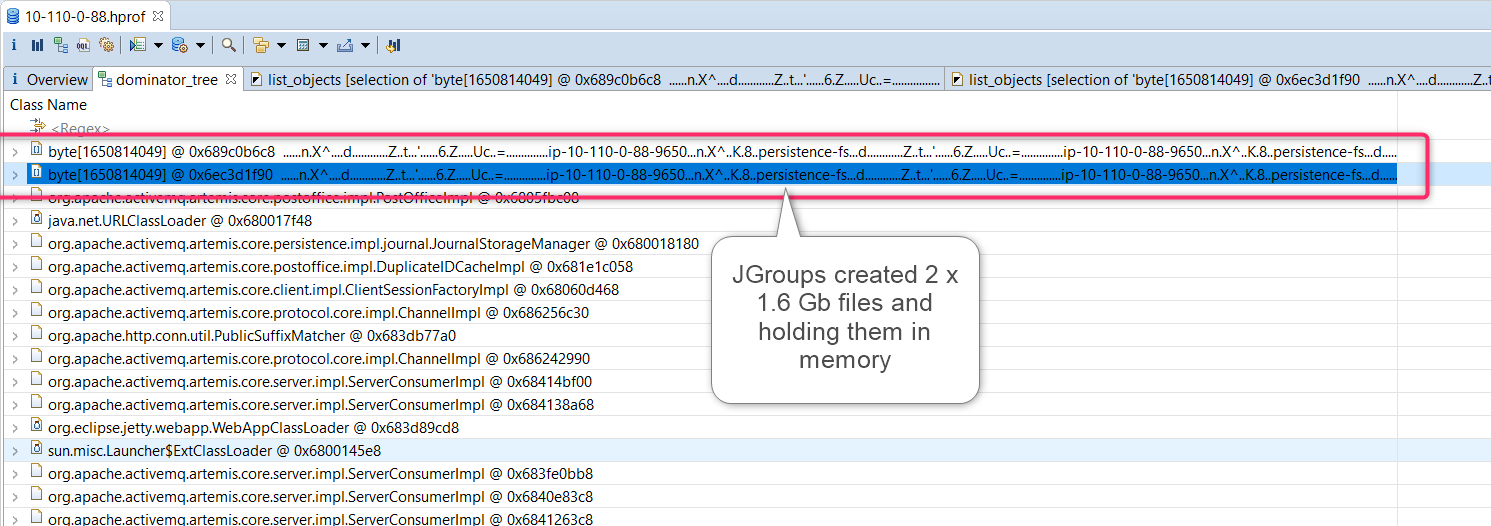Click the Class Name column header
Viewport: 1491px width, 526px height.
48,104
